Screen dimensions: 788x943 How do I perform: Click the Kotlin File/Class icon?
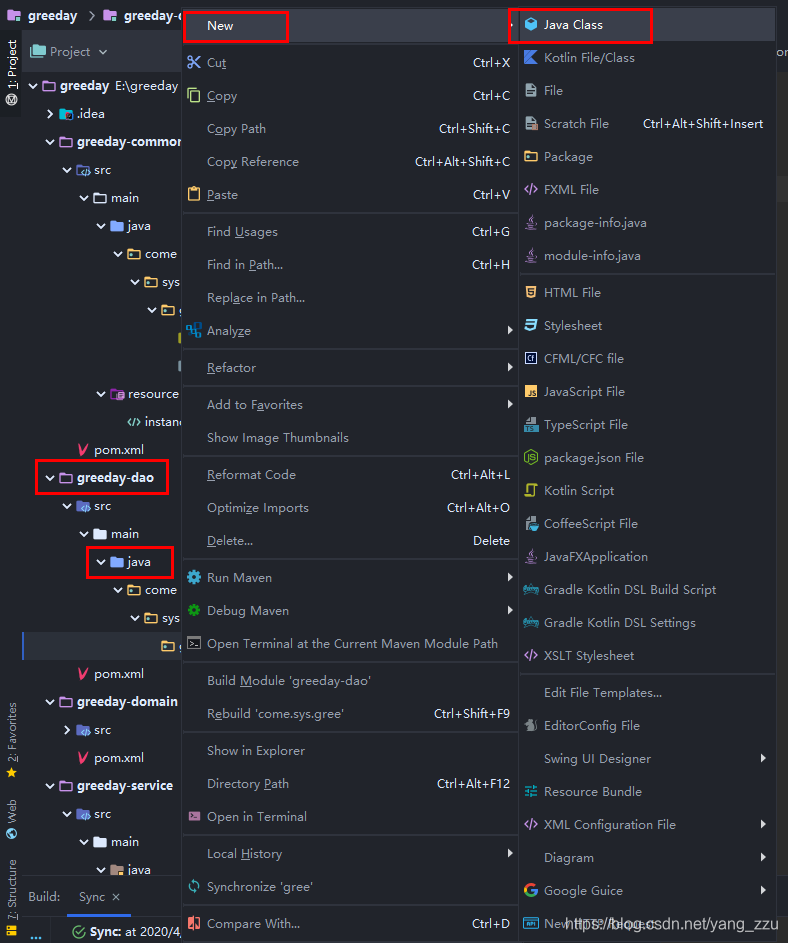pyautogui.click(x=531, y=58)
